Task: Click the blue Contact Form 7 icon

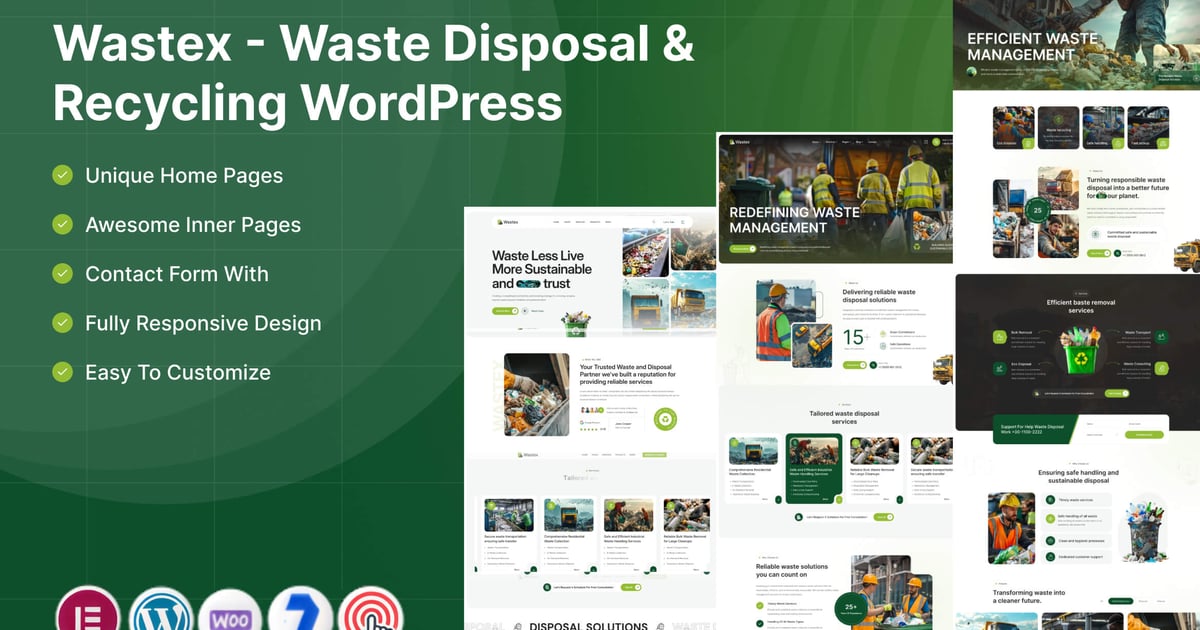Action: [301, 610]
